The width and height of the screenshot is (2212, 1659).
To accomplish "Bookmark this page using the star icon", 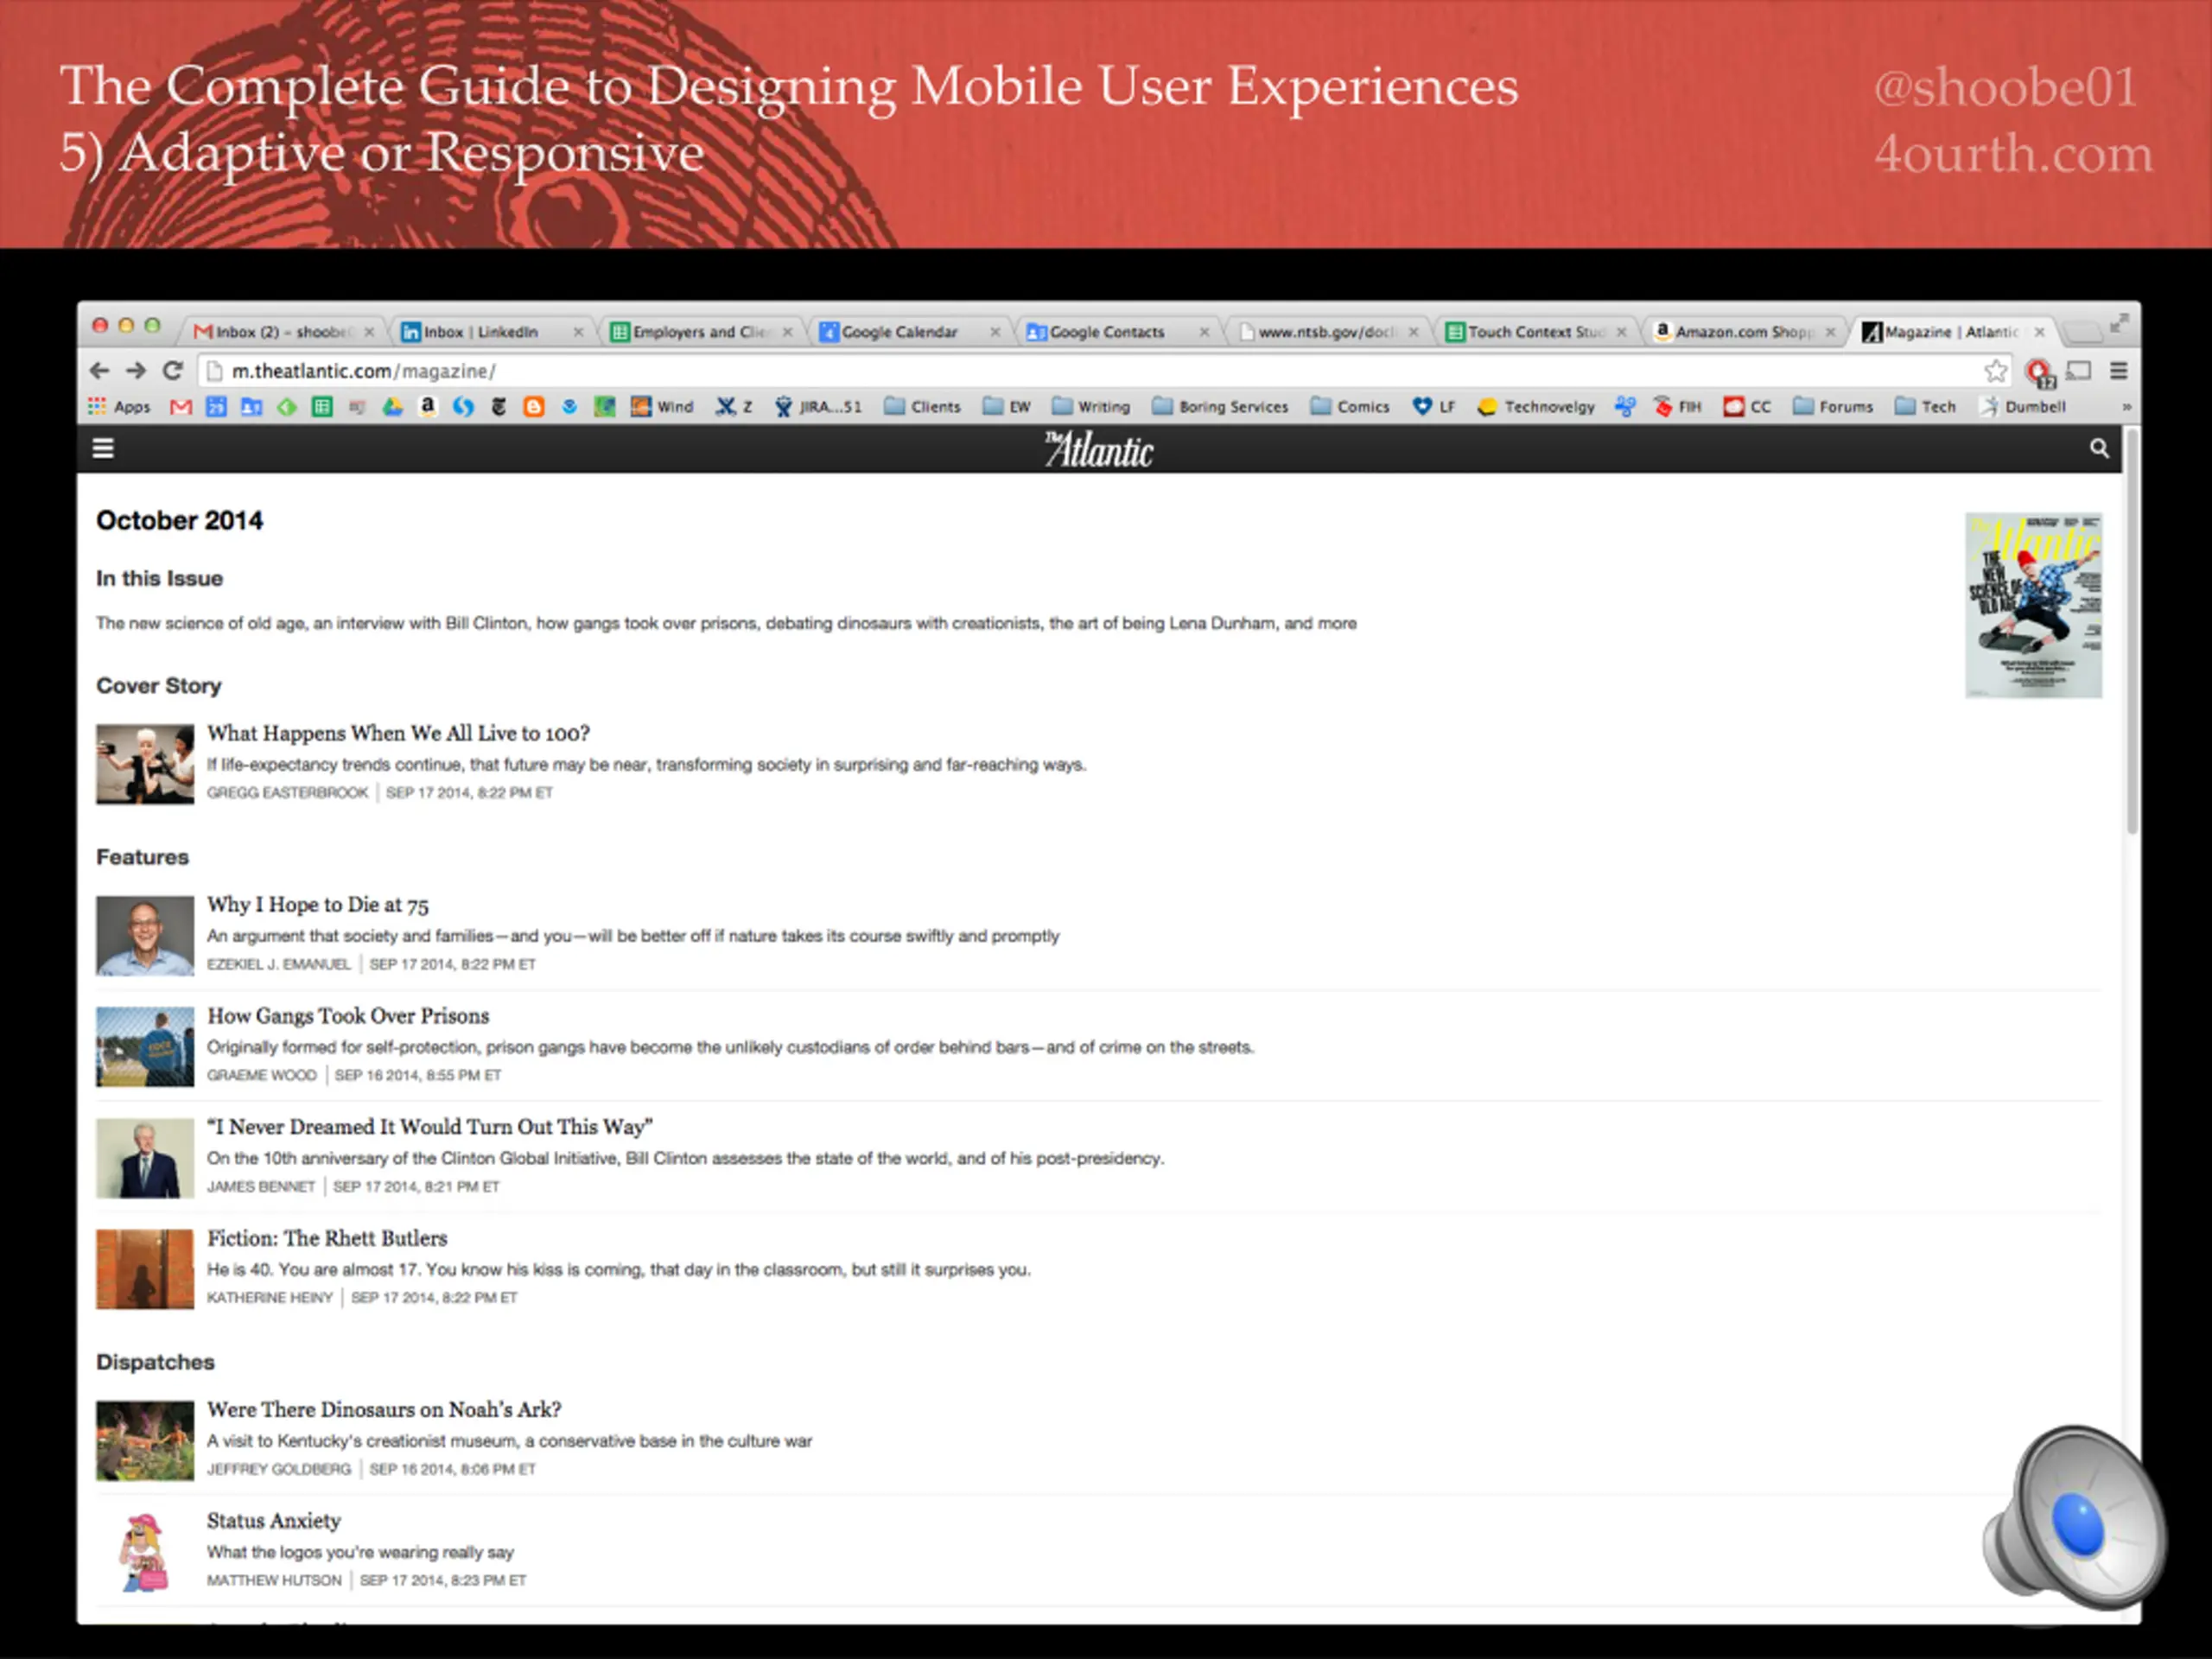I will (x=1996, y=371).
